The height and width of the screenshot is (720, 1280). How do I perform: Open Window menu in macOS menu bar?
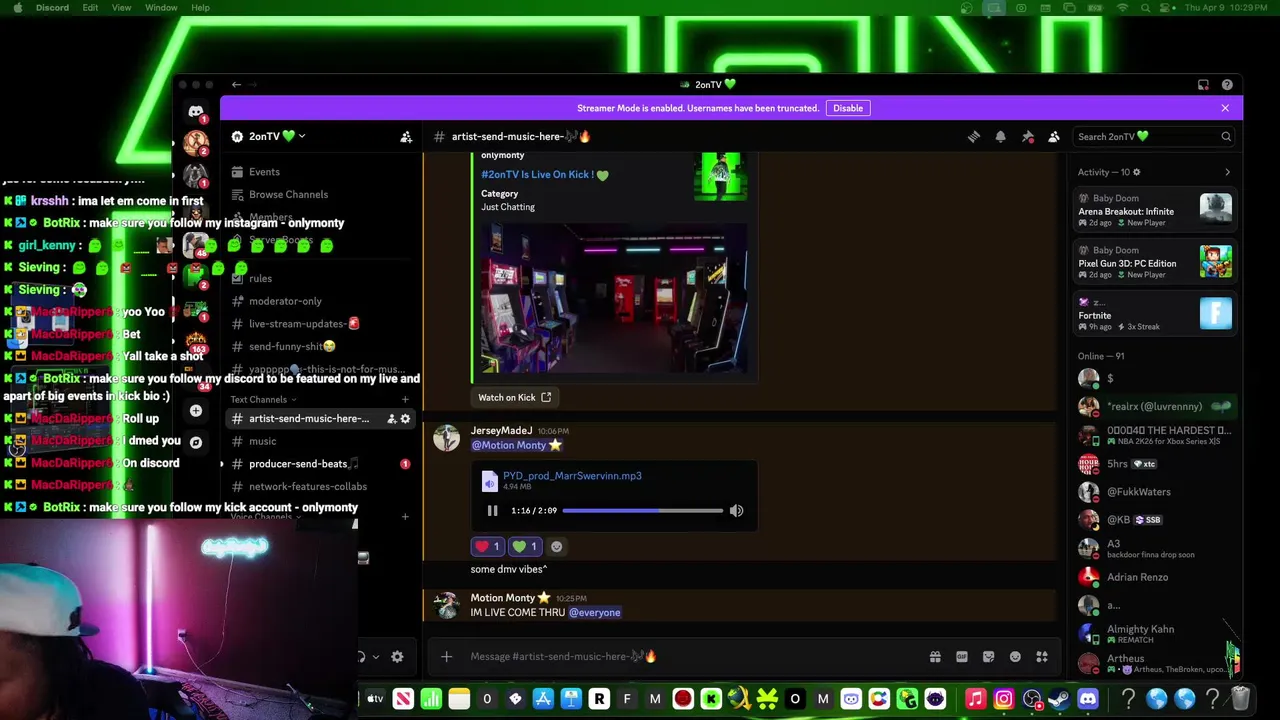pyautogui.click(x=161, y=8)
